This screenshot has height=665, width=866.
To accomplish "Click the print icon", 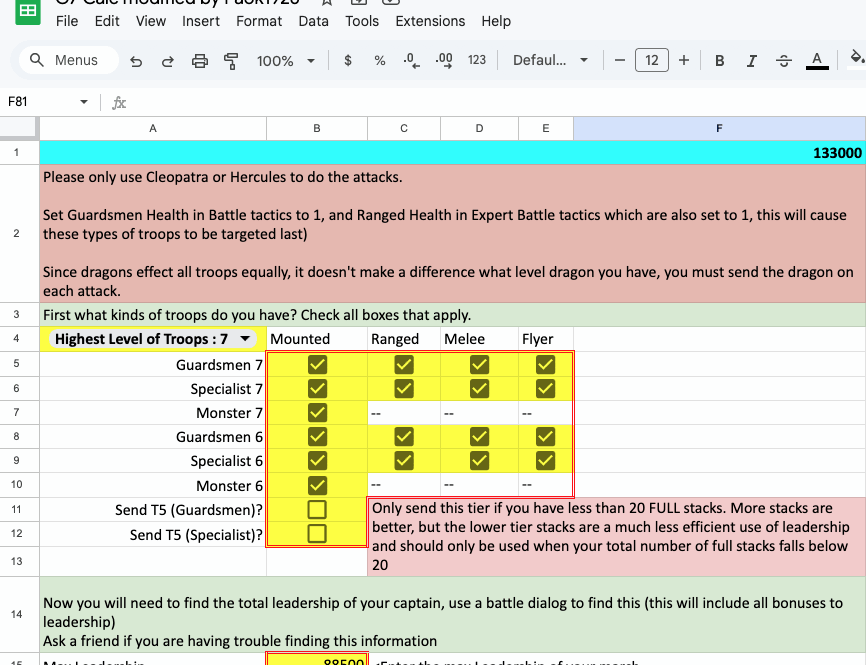I will 200,61.
